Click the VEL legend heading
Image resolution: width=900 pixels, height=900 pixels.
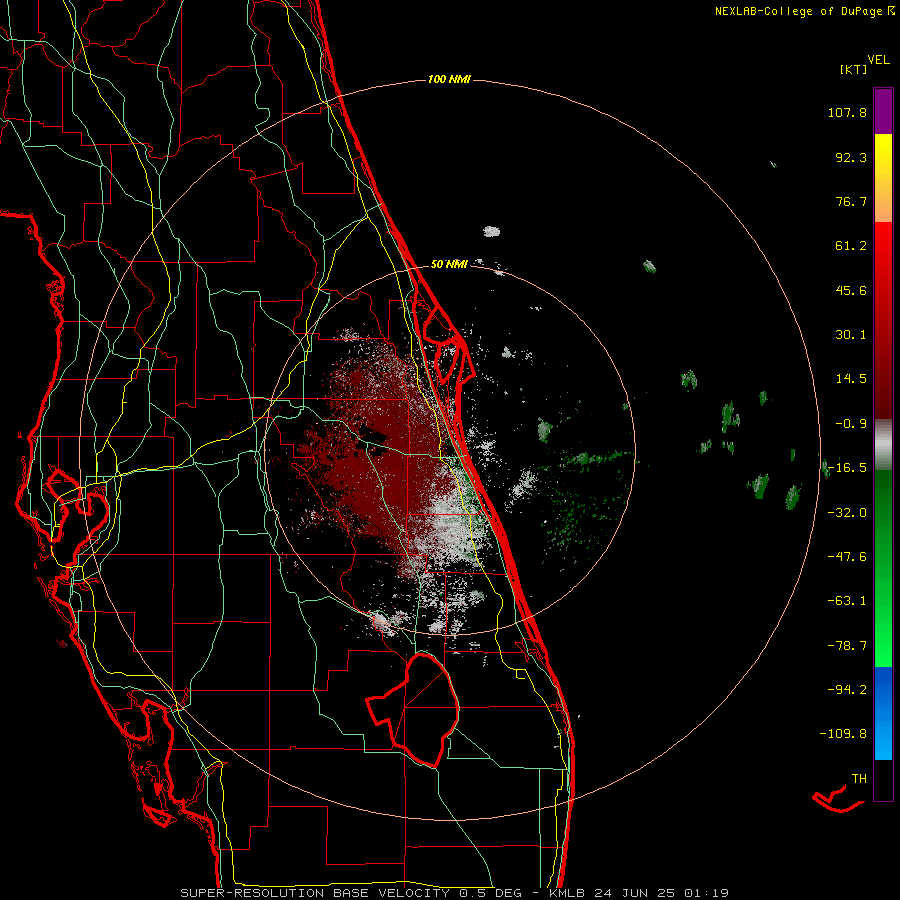coord(878,60)
